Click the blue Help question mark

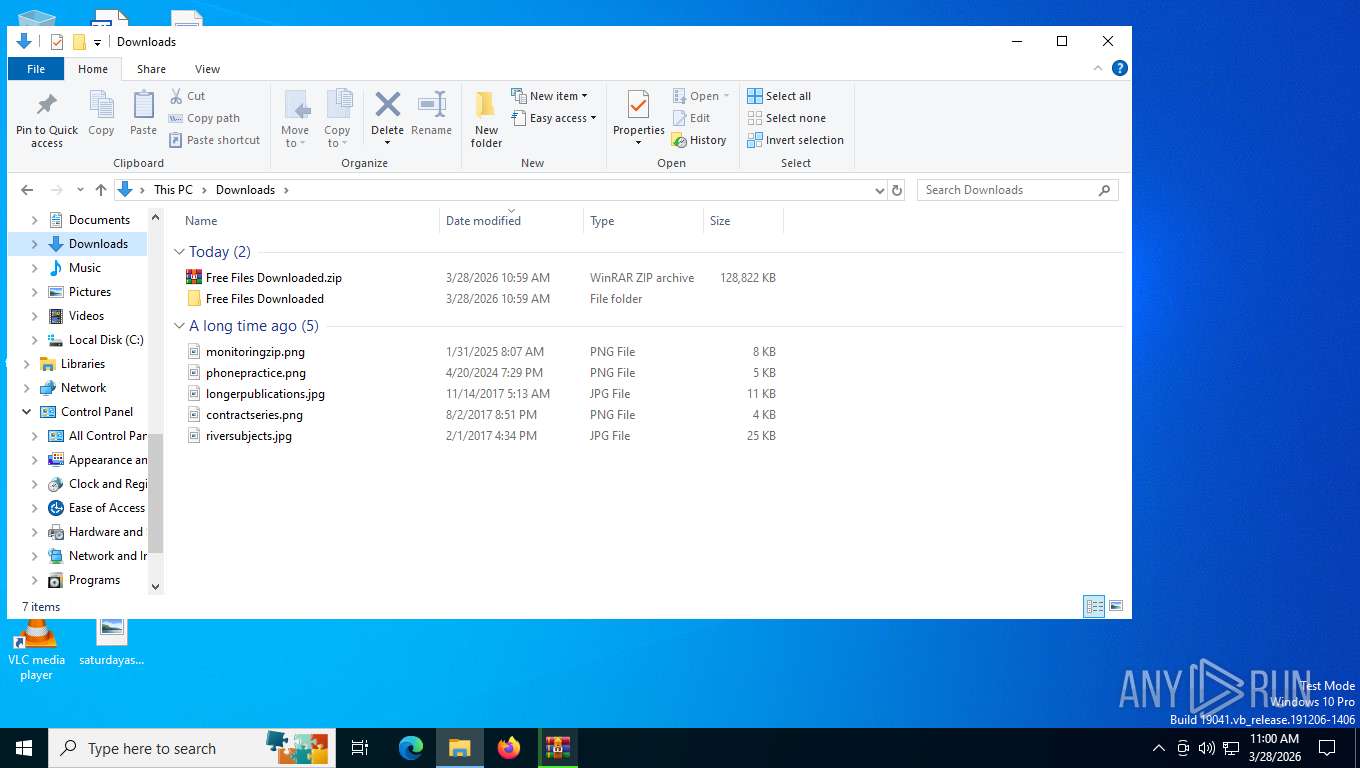pyautogui.click(x=1120, y=68)
